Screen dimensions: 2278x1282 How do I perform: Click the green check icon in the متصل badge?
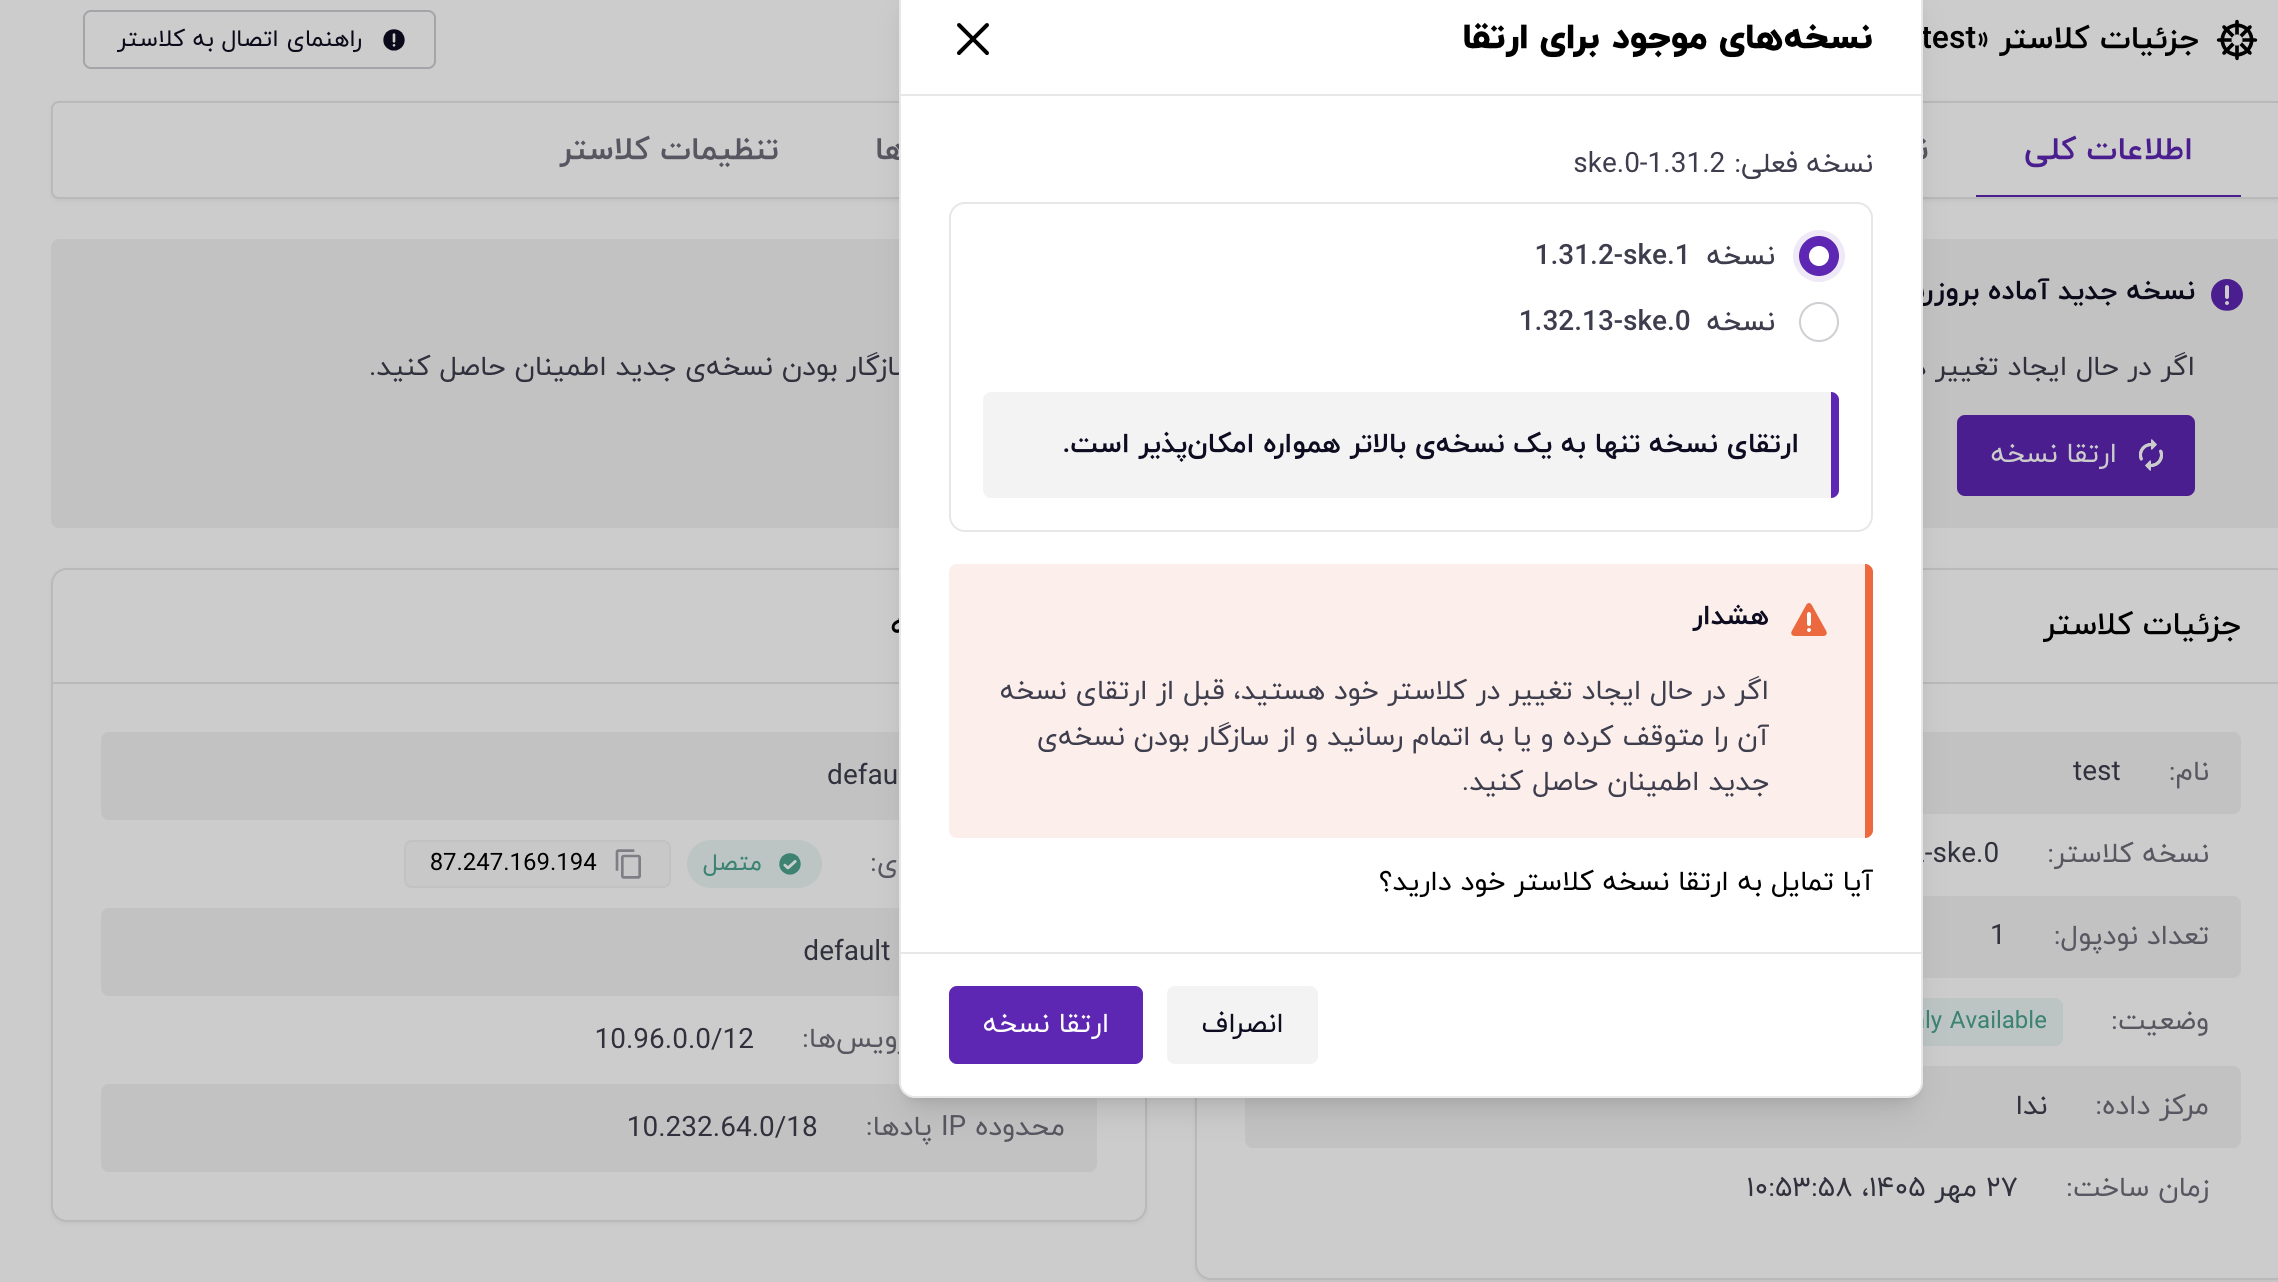(790, 863)
